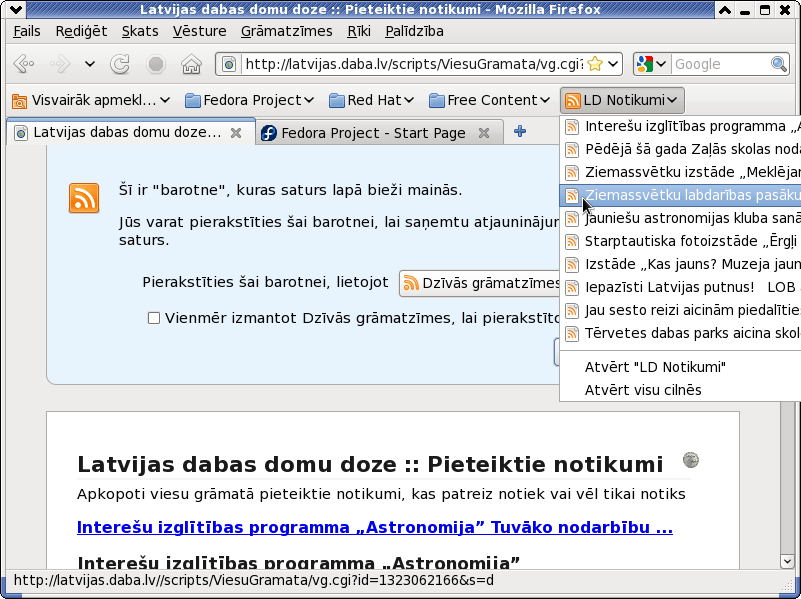Open feed item Iepazīsti Latvijas putnus!
Viewport: 801px width, 599px height.
tap(681, 287)
